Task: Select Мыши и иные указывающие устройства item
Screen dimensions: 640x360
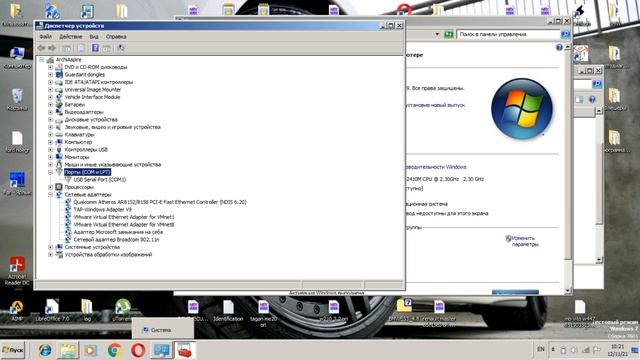Action: (113, 164)
